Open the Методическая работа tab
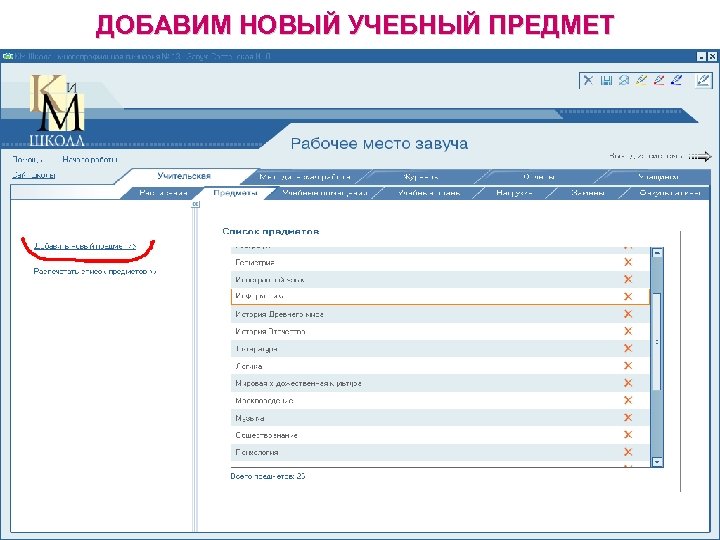The image size is (720, 540). coord(305,177)
